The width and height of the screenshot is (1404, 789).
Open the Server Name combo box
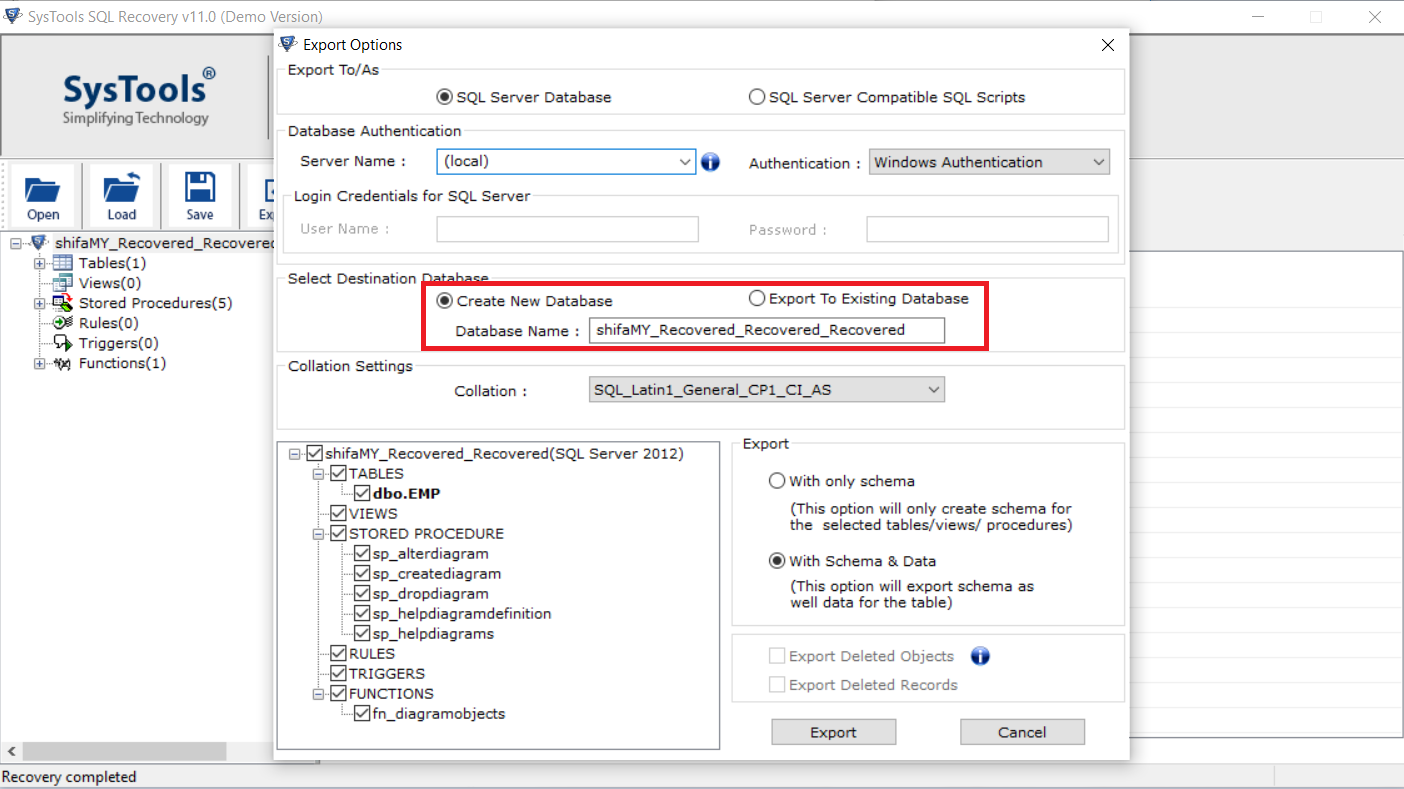coord(566,161)
